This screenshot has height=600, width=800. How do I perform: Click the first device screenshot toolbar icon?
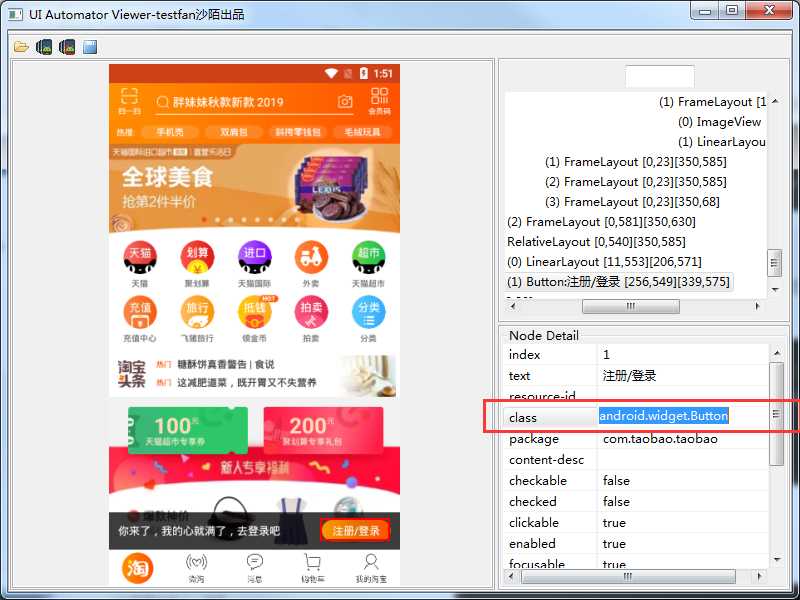coord(44,47)
